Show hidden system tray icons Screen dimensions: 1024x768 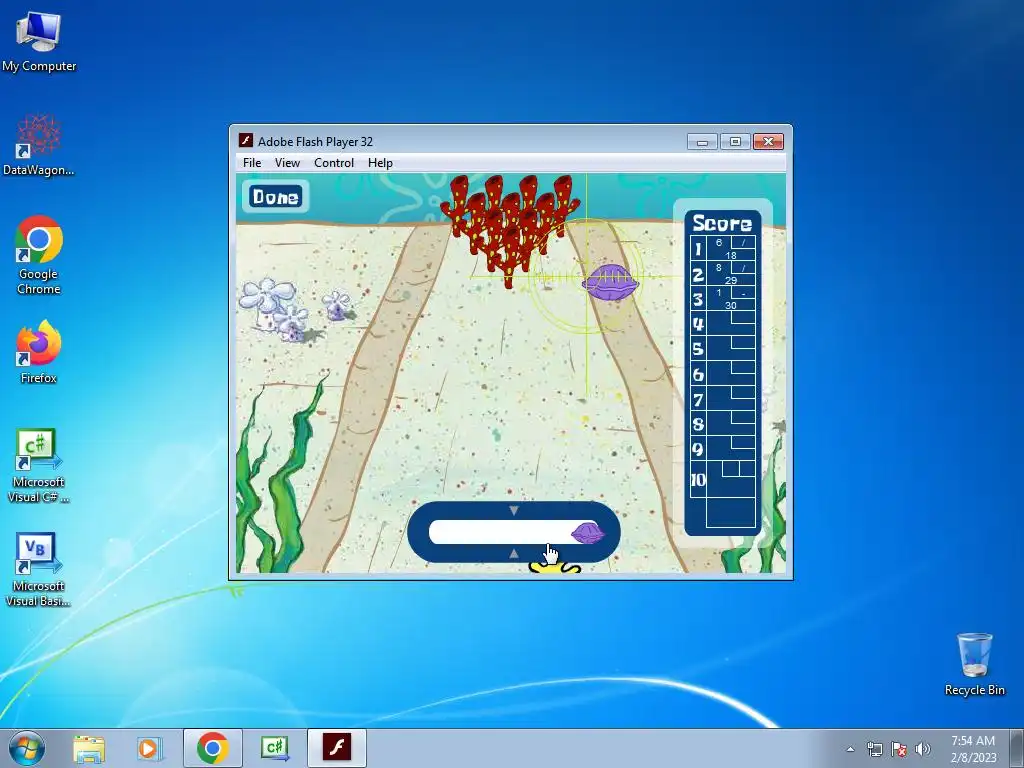point(850,749)
